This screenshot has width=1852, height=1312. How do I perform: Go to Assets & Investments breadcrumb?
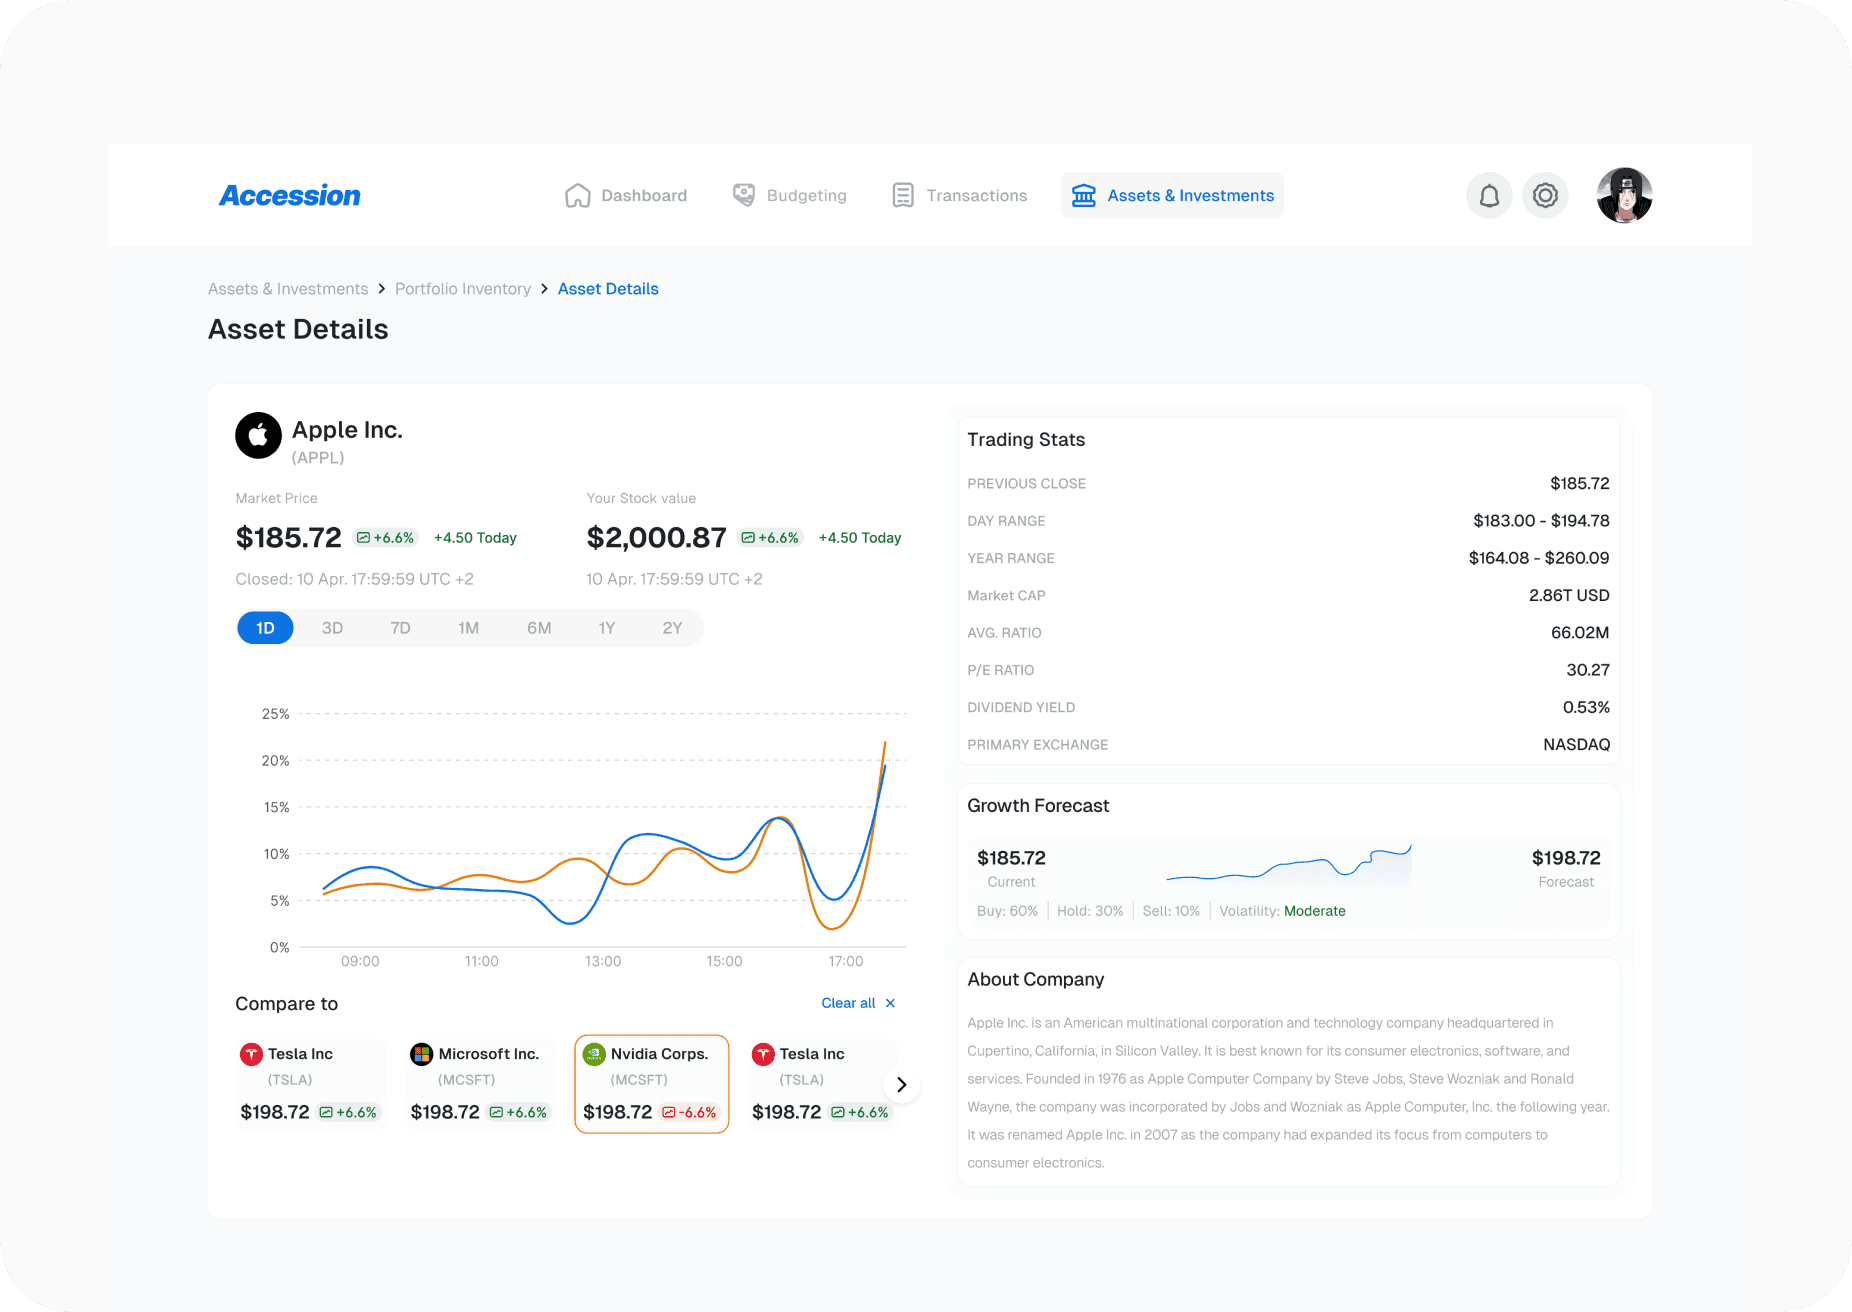tap(288, 289)
